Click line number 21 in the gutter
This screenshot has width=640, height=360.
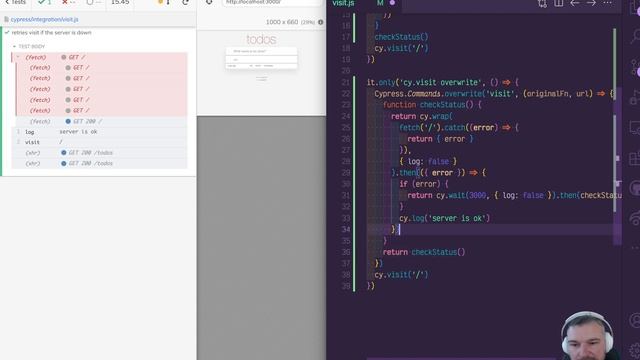point(346,82)
